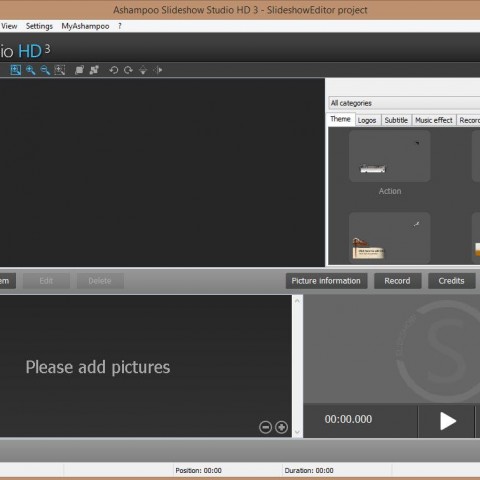Flip vertically using the toolbar icon
Image resolution: width=480 pixels, height=480 pixels.
pos(143,70)
